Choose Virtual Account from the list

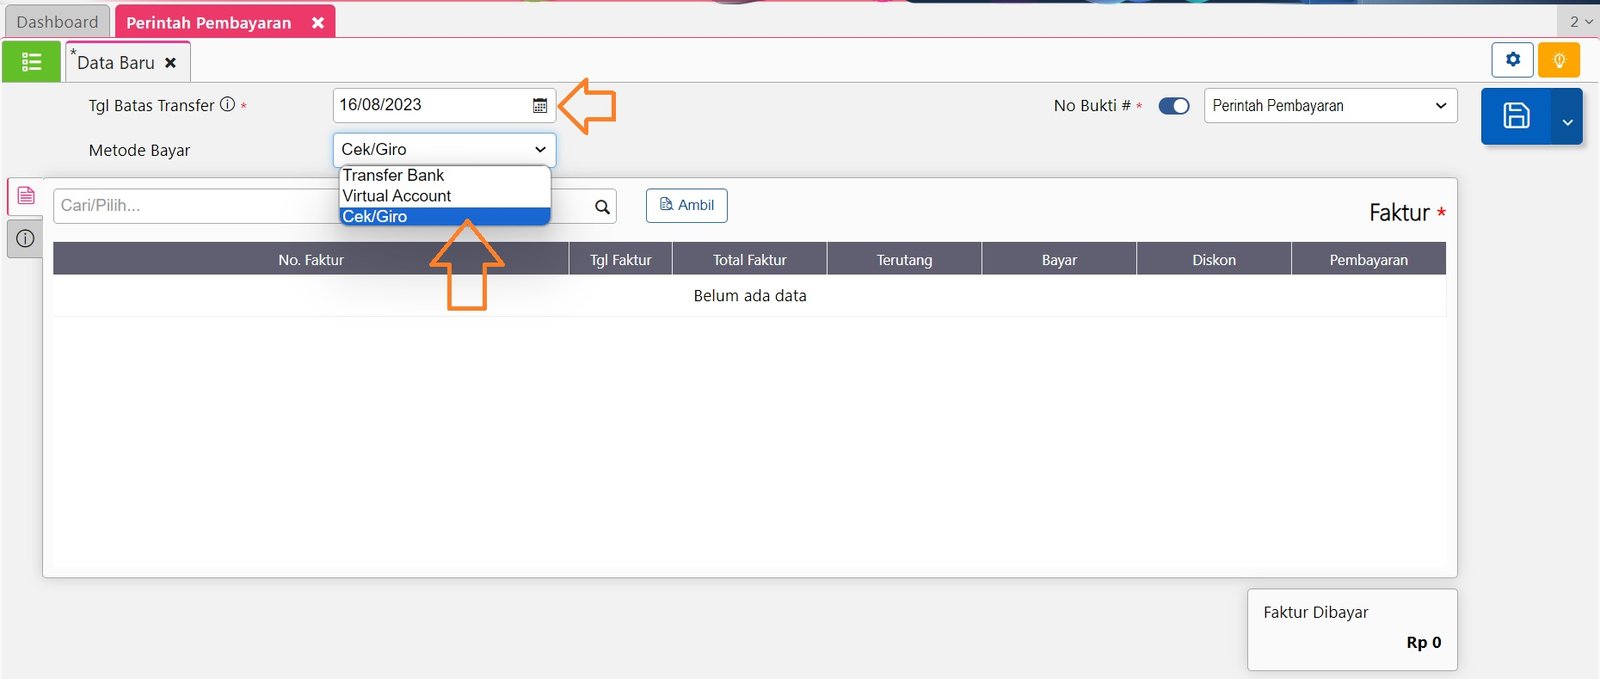pyautogui.click(x=397, y=196)
